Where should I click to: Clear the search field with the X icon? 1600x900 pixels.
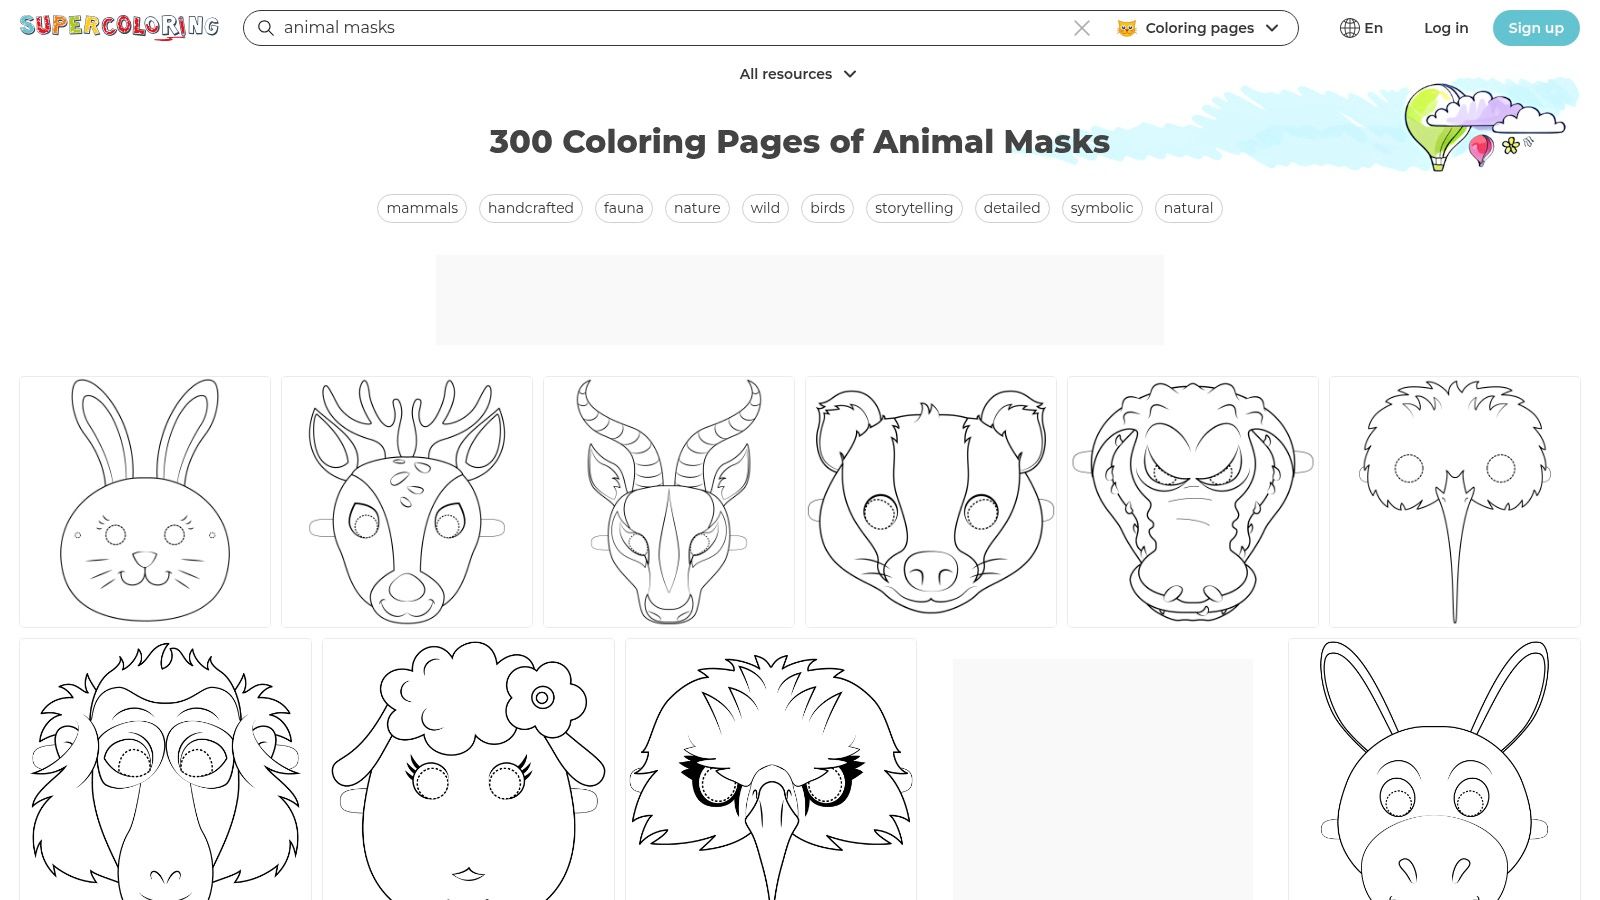tap(1082, 28)
